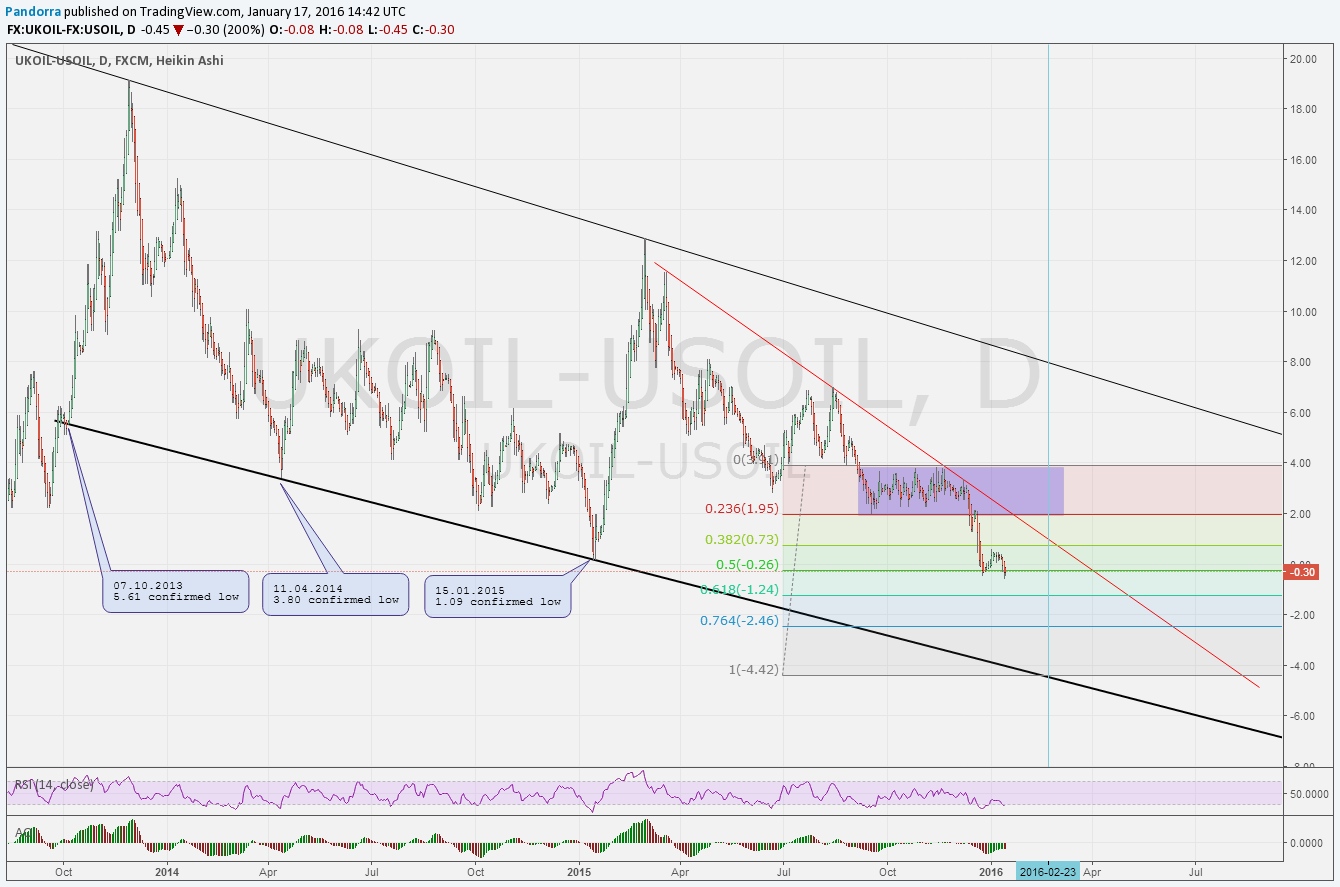This screenshot has width=1340, height=887.
Task: Click the 50.0000 value on RSI scale
Action: pos(1312,793)
